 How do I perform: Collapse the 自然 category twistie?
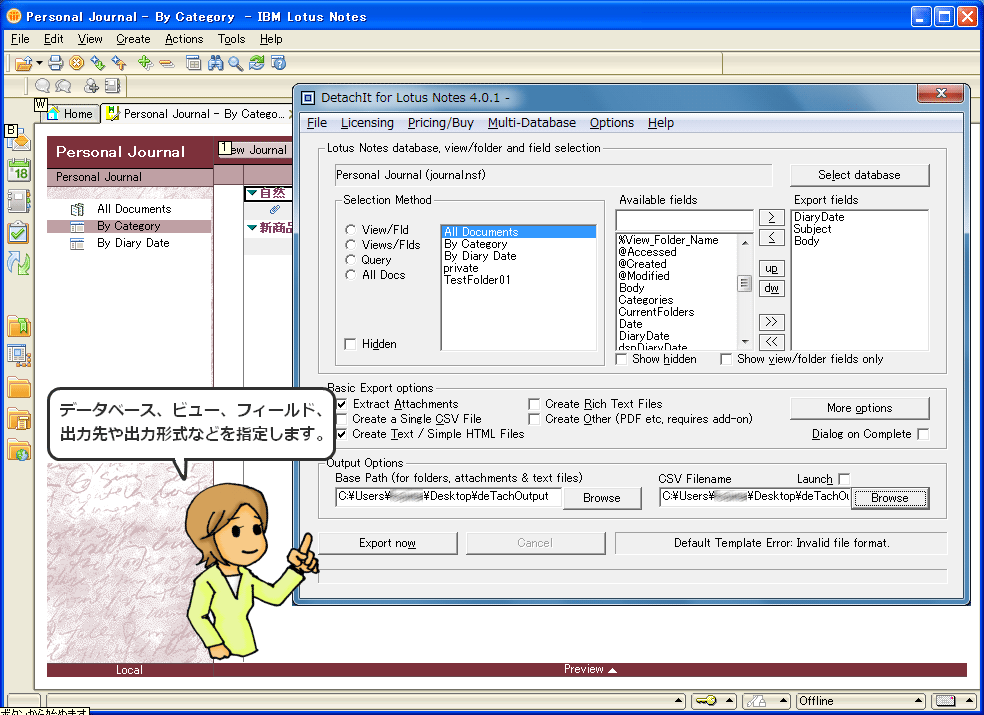tap(252, 193)
